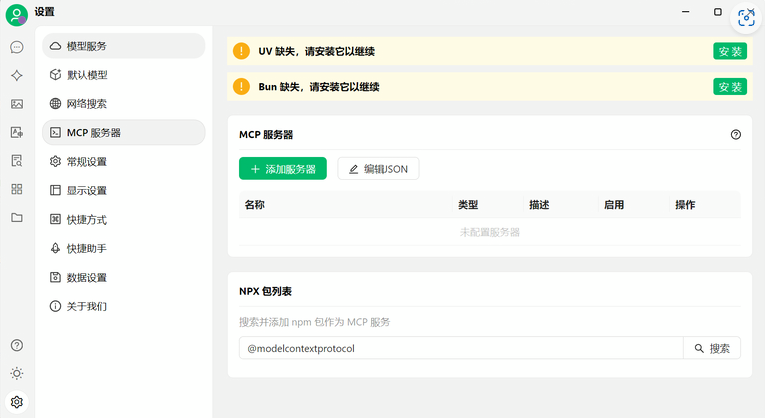The height and width of the screenshot is (418, 765).
Task: Open the translate sidebar icon
Action: click(17, 132)
